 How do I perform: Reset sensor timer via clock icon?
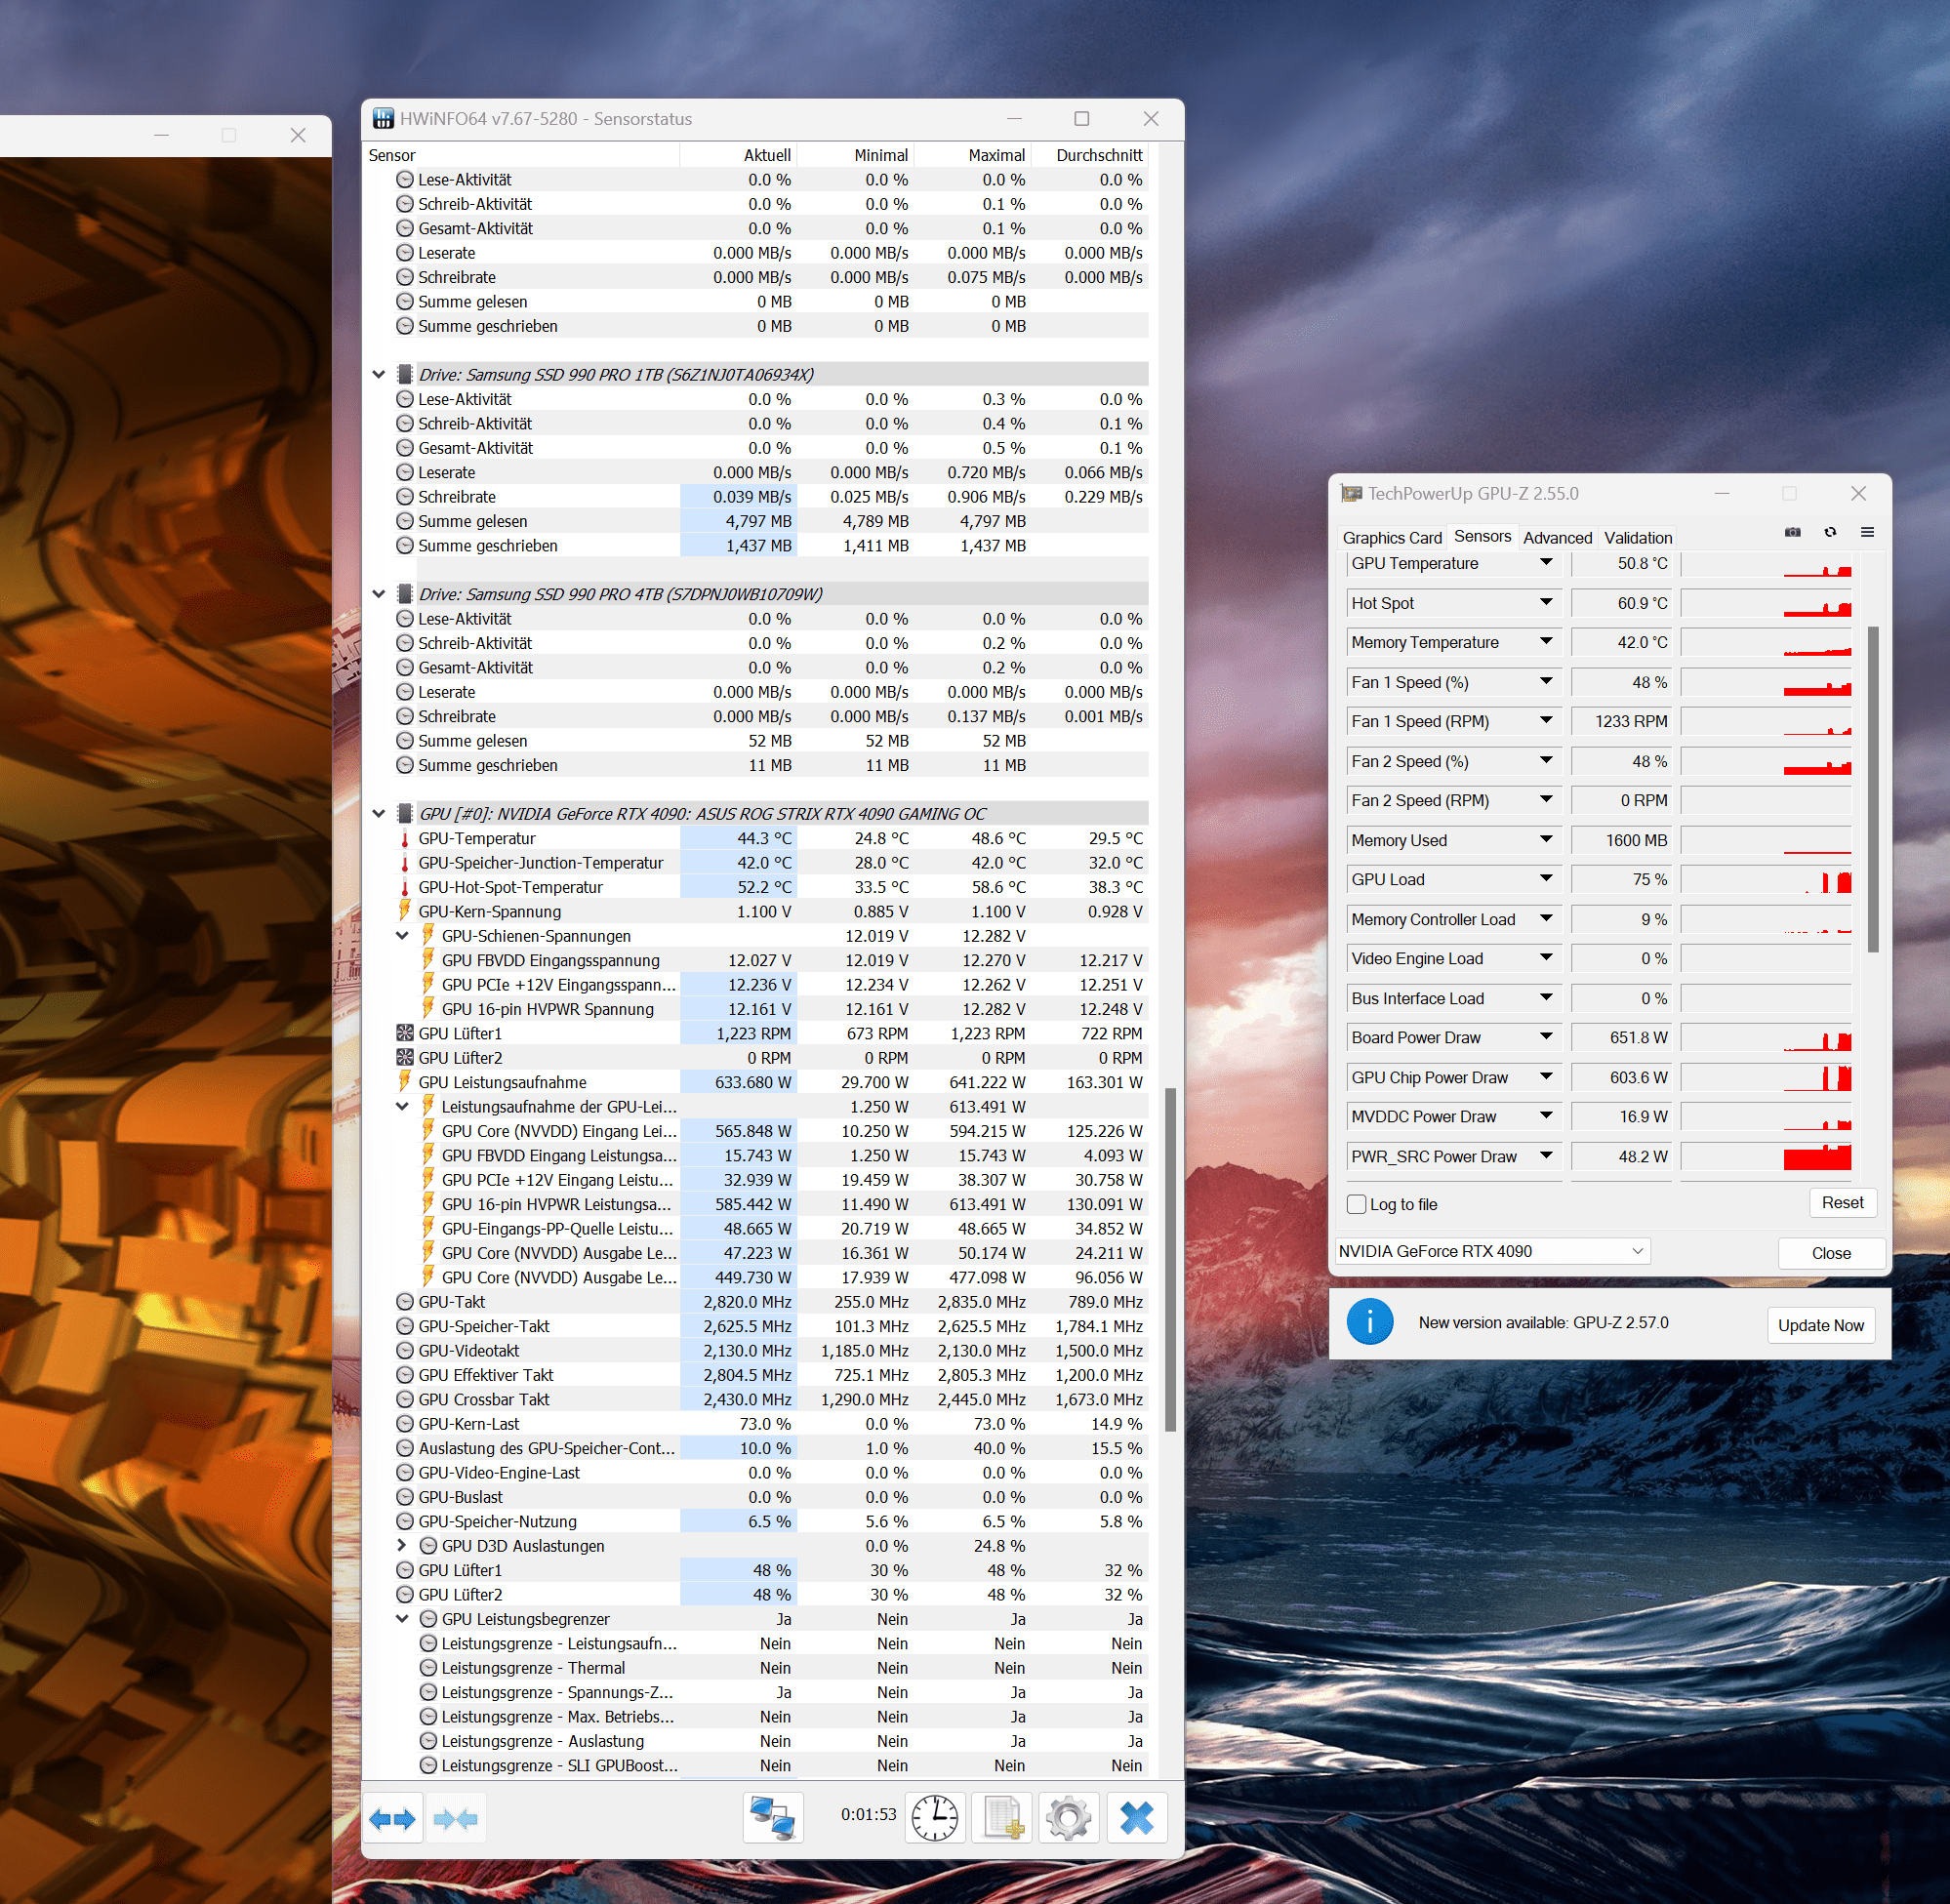(934, 1819)
